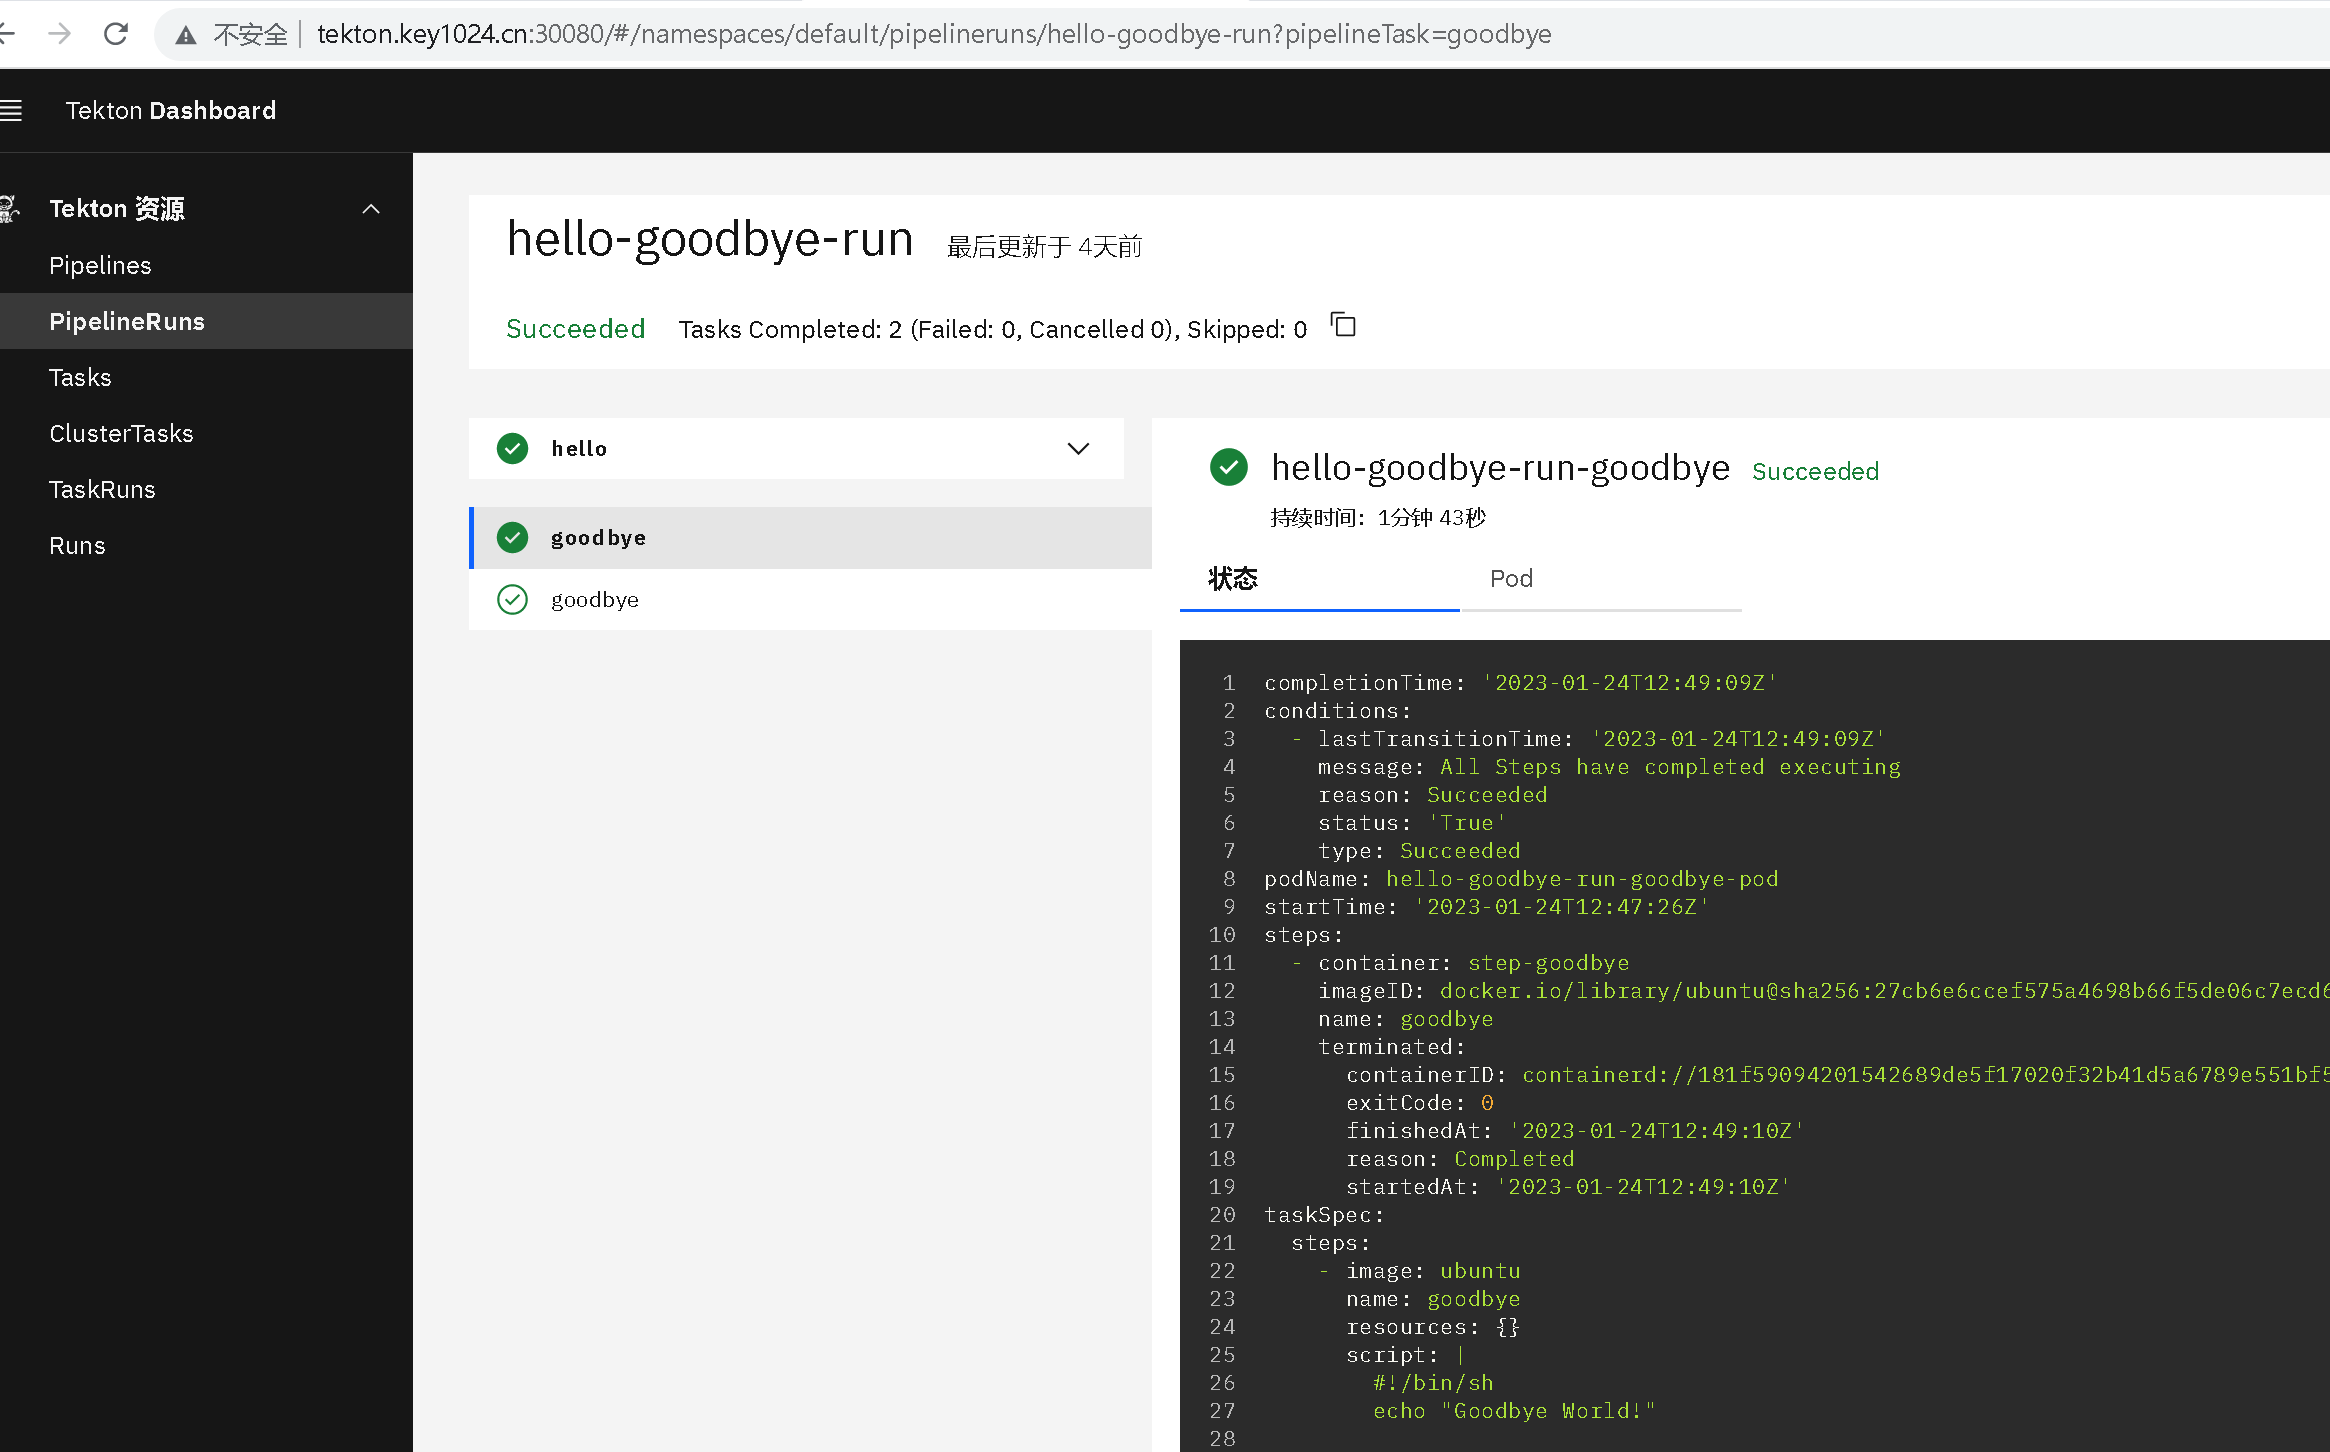Click the finishedAt timestamp line
Viewport: 2330px width, 1452px height.
(x=1575, y=1131)
